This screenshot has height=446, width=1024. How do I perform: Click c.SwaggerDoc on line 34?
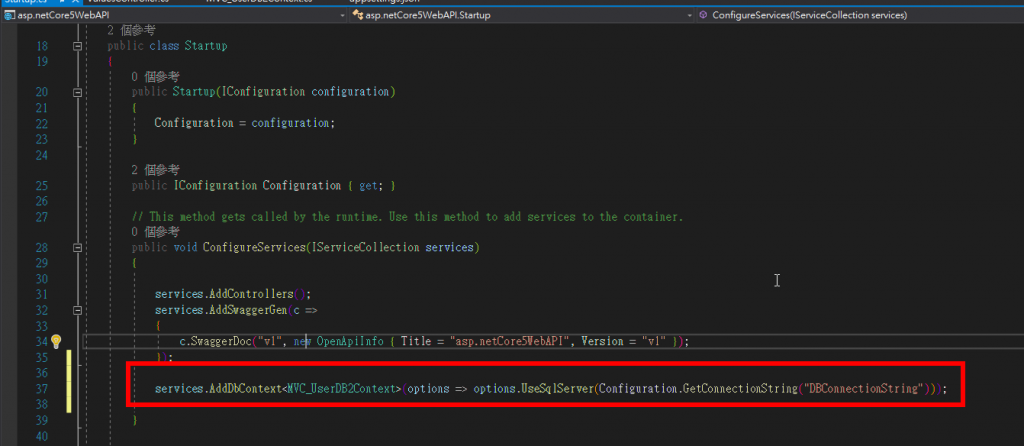click(x=216, y=341)
